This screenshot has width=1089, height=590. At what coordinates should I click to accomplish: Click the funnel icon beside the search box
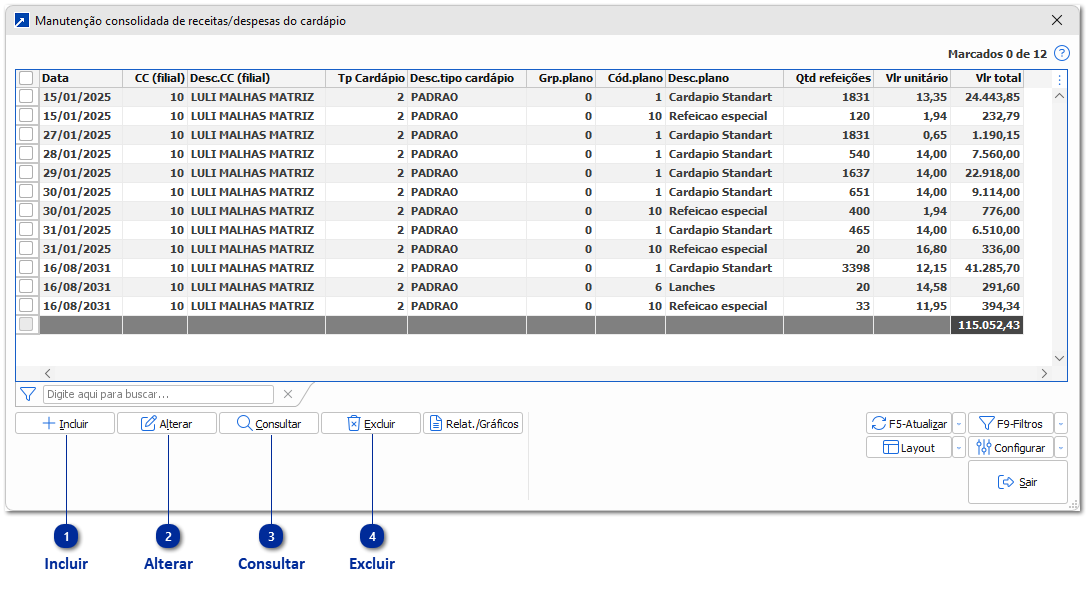tap(28, 394)
